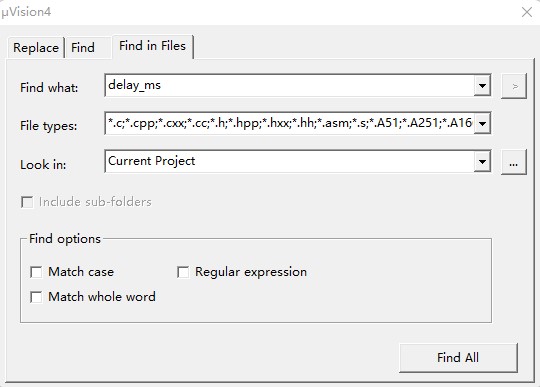This screenshot has width=540, height=387.
Task: Select the Find in Files tab
Action: (x=153, y=46)
